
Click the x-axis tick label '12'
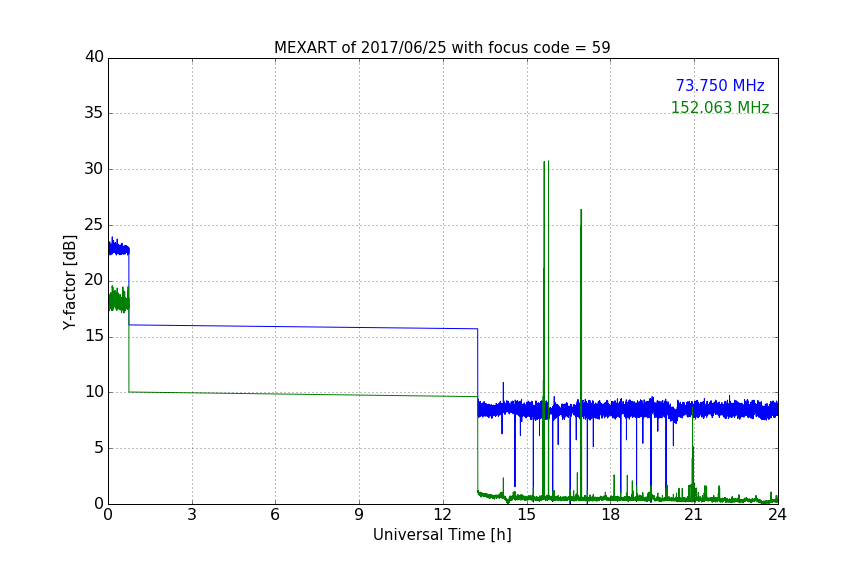coord(443,515)
